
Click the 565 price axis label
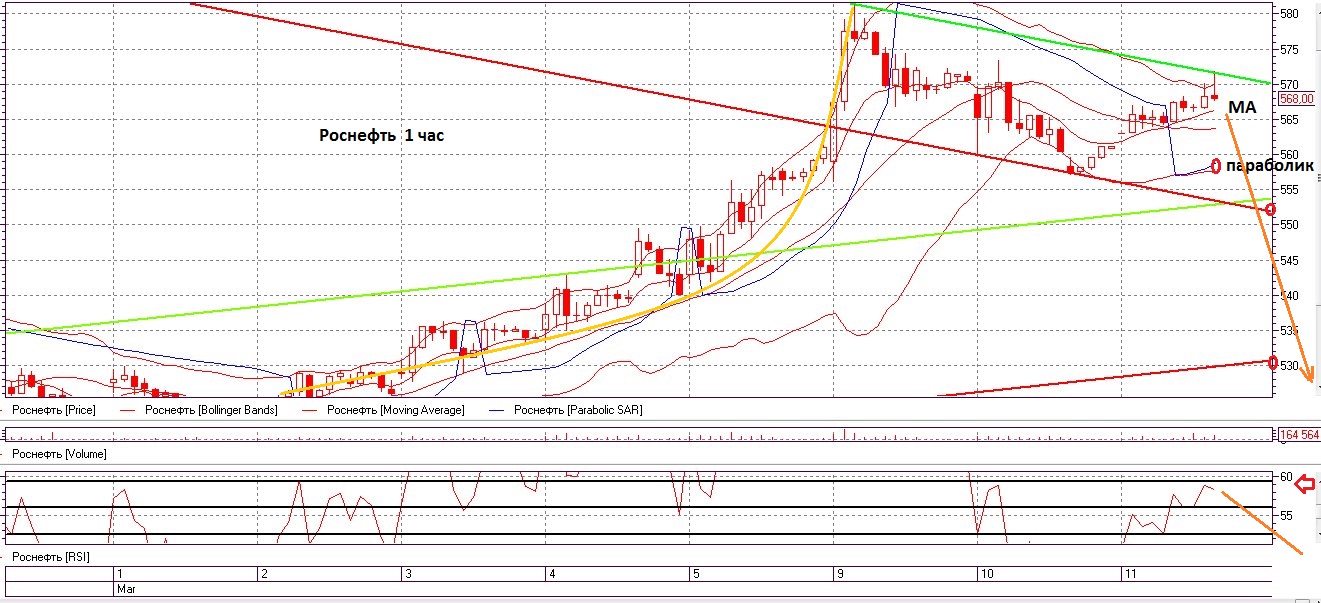tap(1289, 119)
